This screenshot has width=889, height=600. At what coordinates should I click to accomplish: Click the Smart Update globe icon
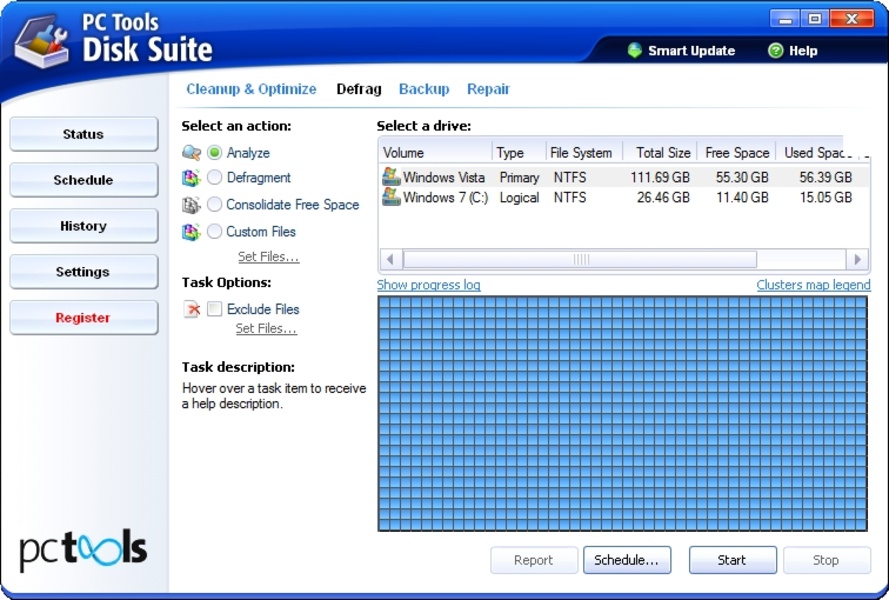[634, 51]
